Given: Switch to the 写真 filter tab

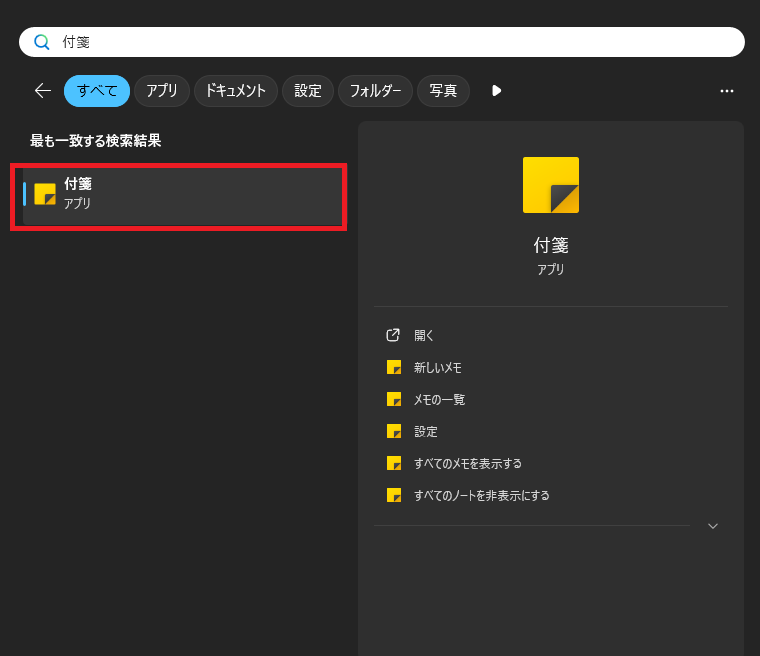Looking at the screenshot, I should pos(443,91).
